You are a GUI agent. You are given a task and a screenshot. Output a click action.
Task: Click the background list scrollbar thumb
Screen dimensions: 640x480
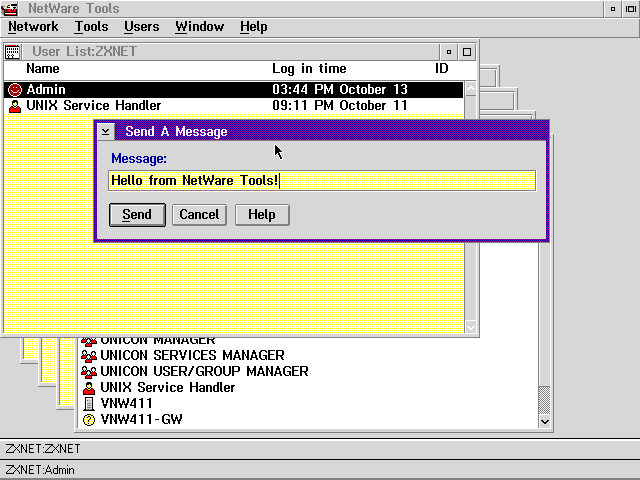(544, 400)
